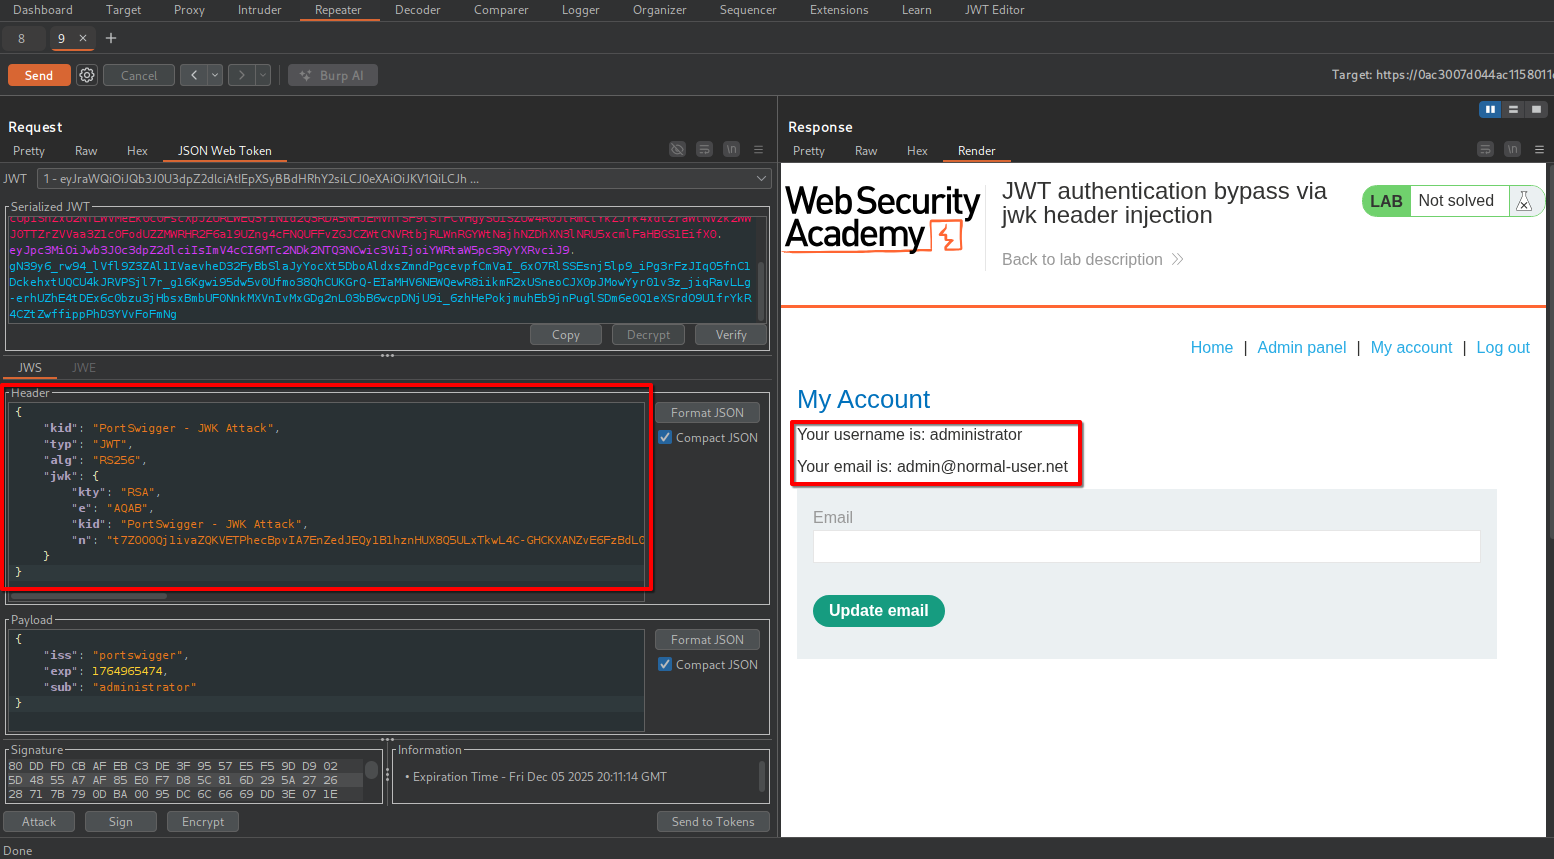Click the orange Send button
1554x859 pixels.
click(39, 75)
